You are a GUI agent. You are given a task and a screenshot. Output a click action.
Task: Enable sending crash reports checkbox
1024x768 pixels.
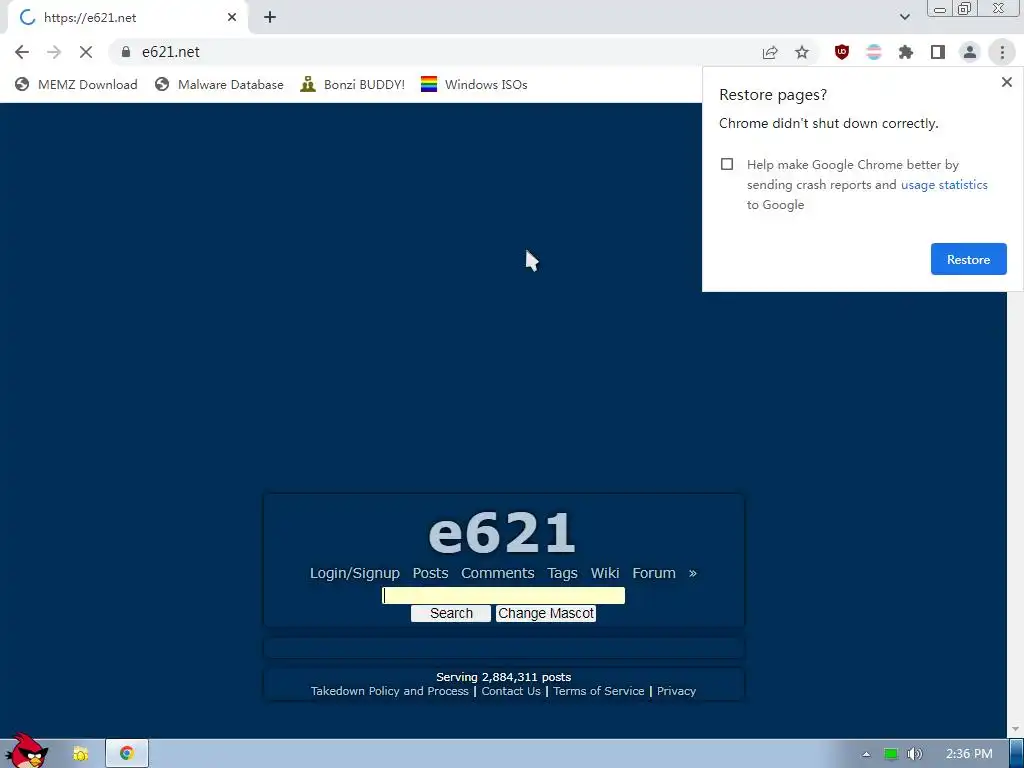point(727,164)
